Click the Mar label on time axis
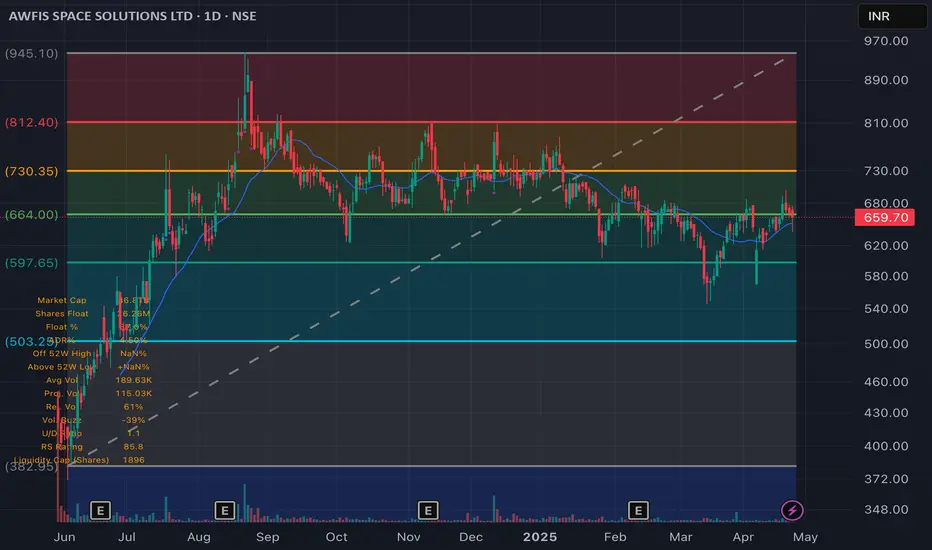 coord(681,537)
